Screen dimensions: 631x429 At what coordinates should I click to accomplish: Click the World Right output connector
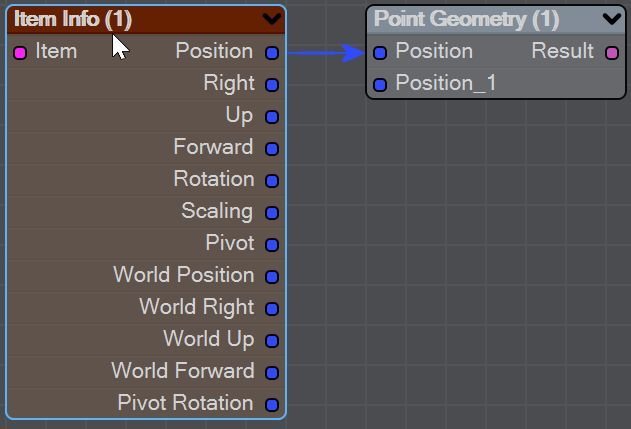pos(272,309)
